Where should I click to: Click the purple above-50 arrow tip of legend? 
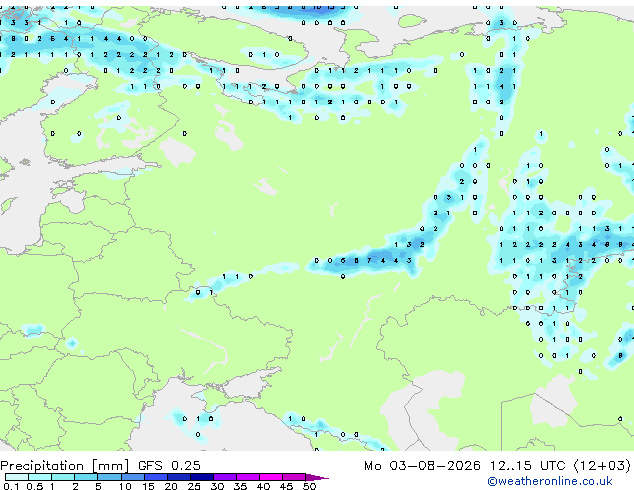pyautogui.click(x=317, y=477)
